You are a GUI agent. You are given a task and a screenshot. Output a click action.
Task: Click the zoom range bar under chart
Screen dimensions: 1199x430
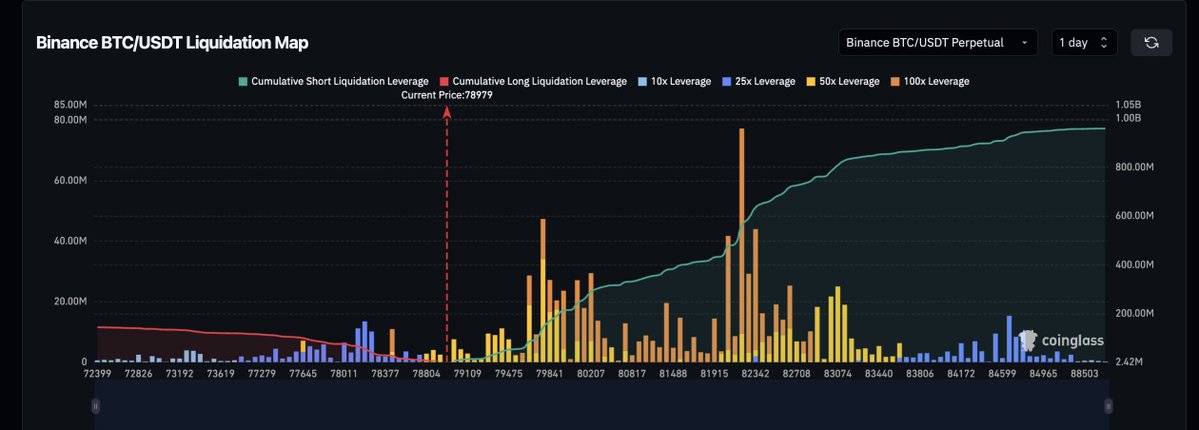point(602,406)
